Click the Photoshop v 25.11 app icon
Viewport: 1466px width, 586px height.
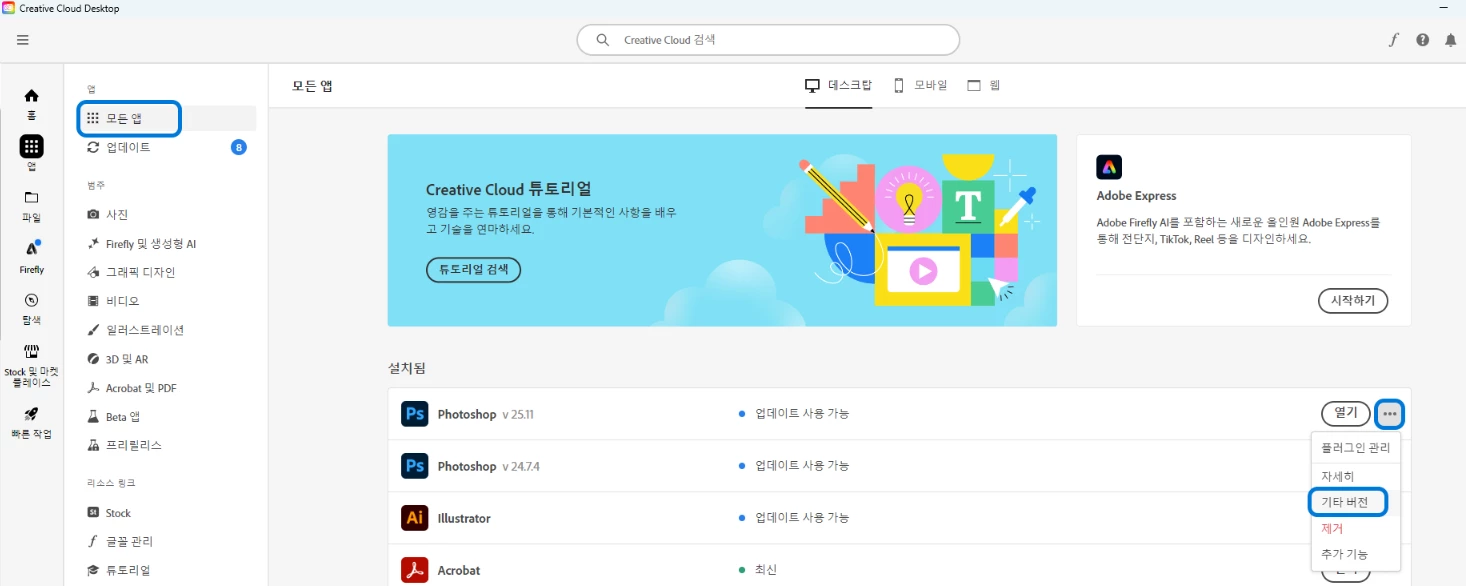(415, 414)
